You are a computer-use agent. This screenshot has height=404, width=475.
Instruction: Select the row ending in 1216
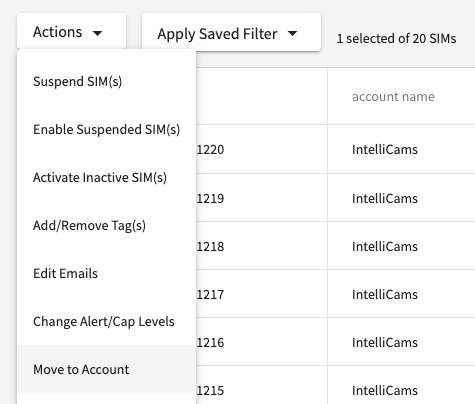pyautogui.click(x=335, y=342)
